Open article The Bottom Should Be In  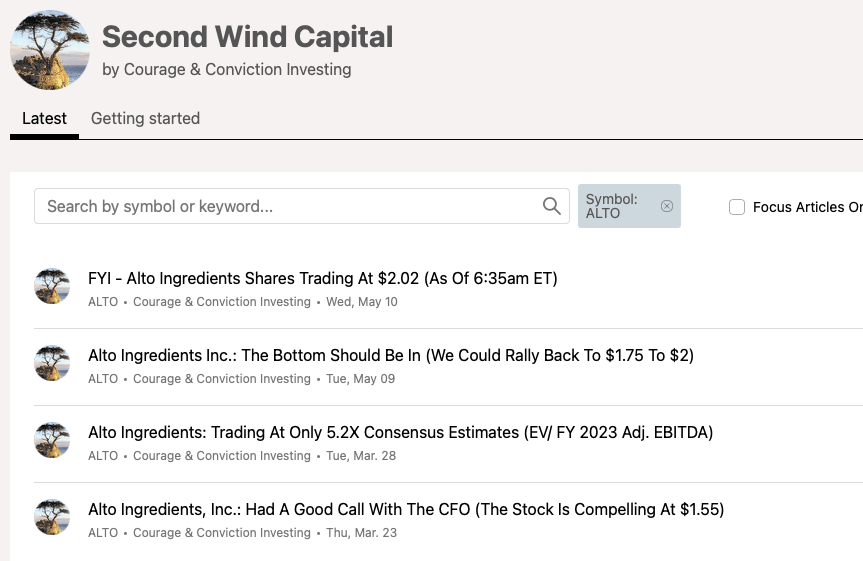pos(390,355)
